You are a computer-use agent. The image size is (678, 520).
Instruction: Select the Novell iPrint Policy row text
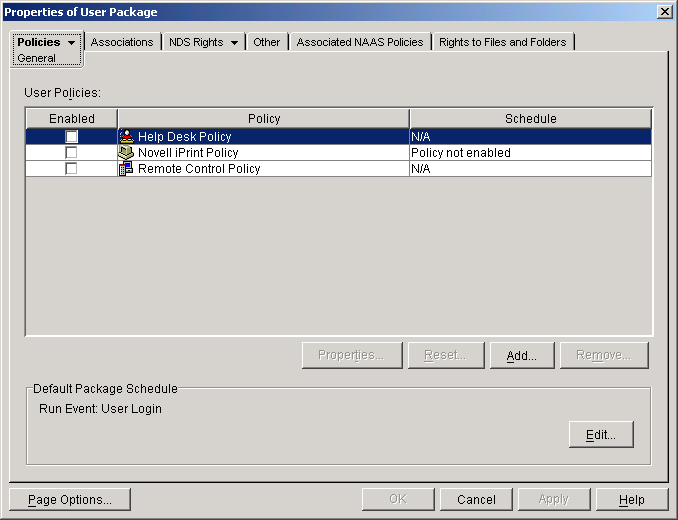[188, 153]
